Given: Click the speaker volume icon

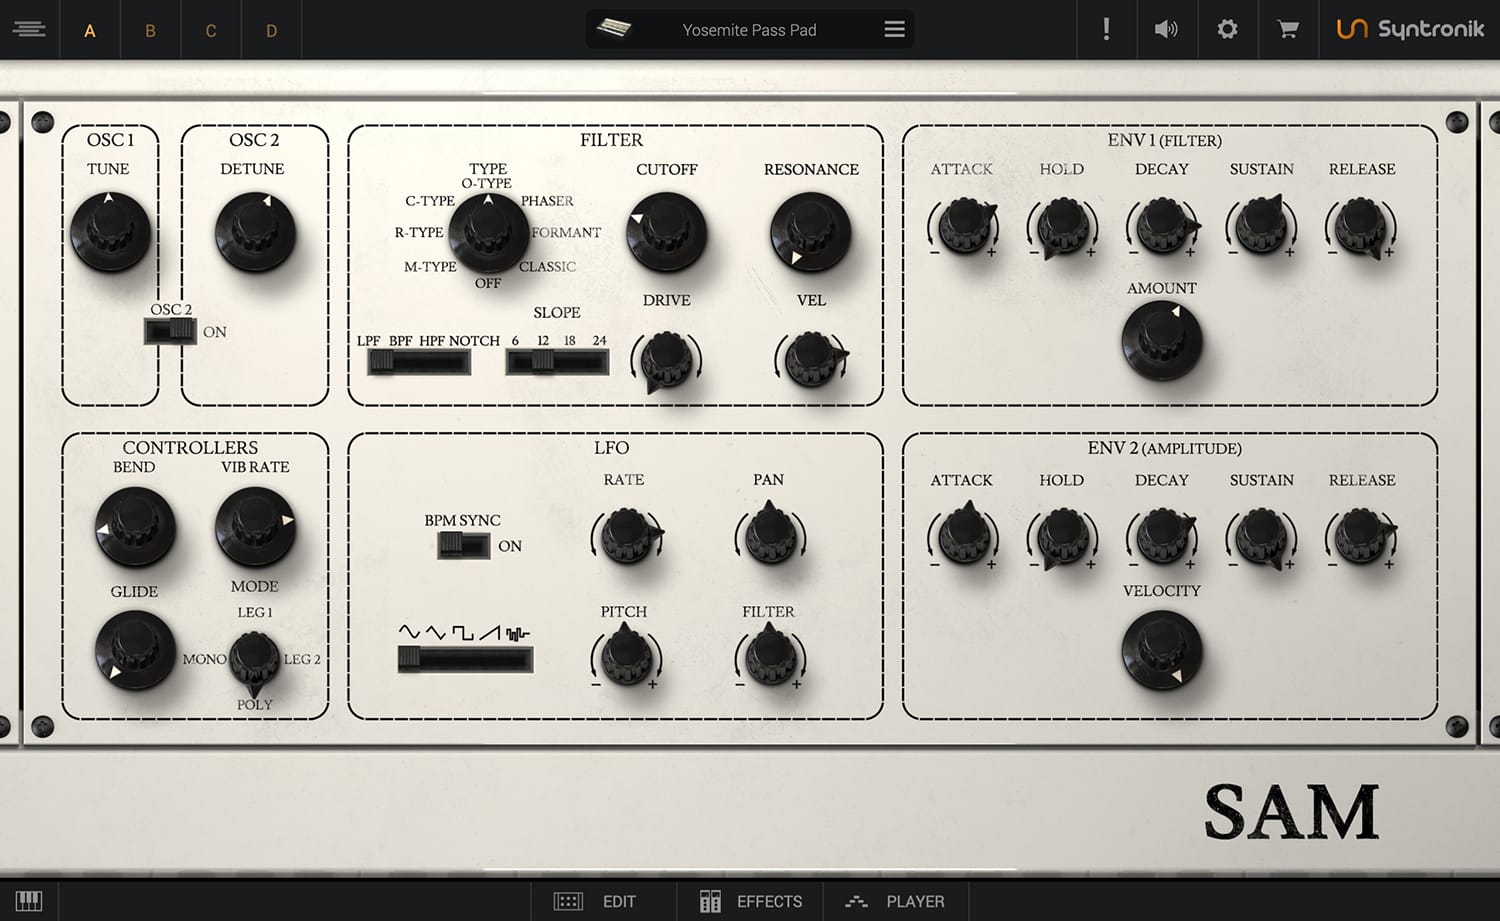Looking at the screenshot, I should click(1166, 30).
